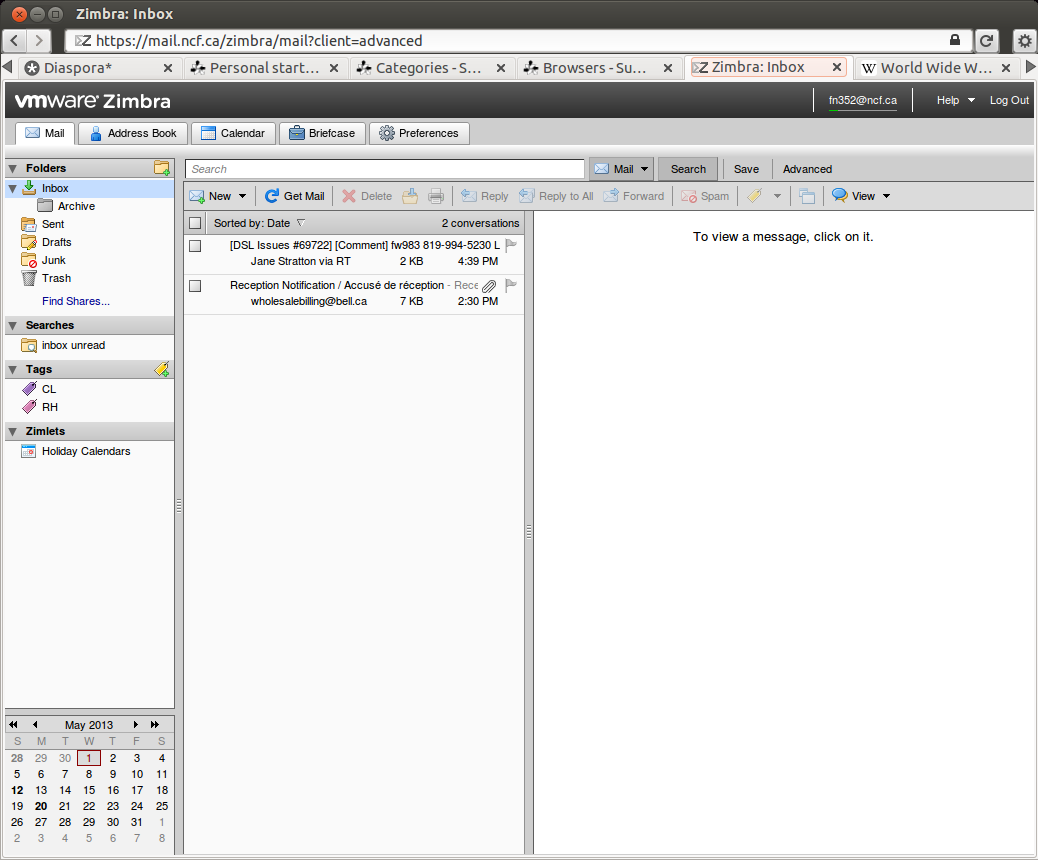The height and width of the screenshot is (860, 1038).
Task: Switch to the Preferences tab
Action: tap(419, 133)
